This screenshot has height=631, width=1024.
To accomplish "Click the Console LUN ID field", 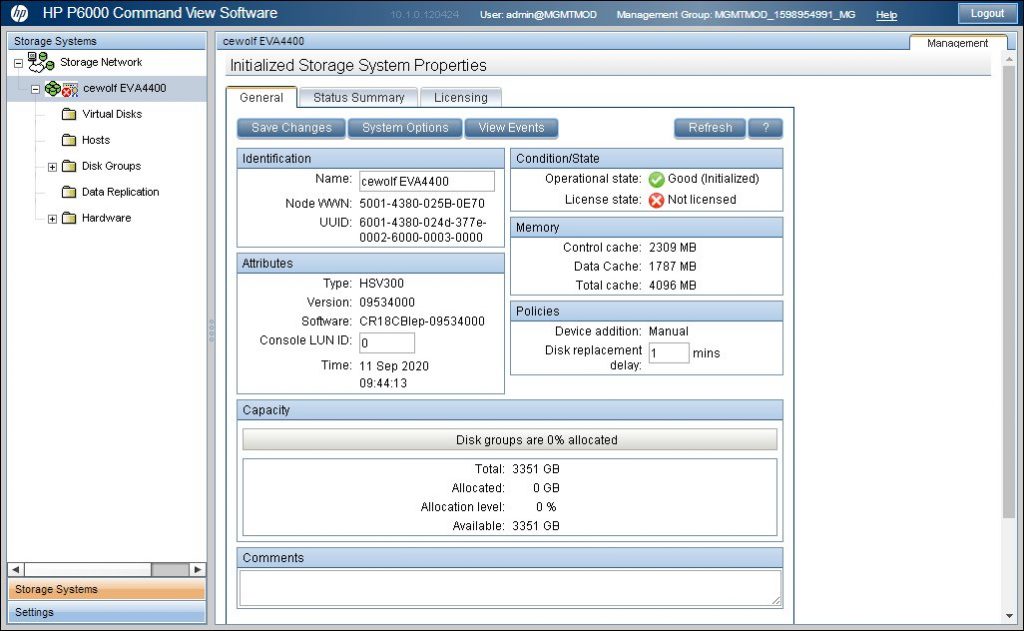I will click(387, 343).
